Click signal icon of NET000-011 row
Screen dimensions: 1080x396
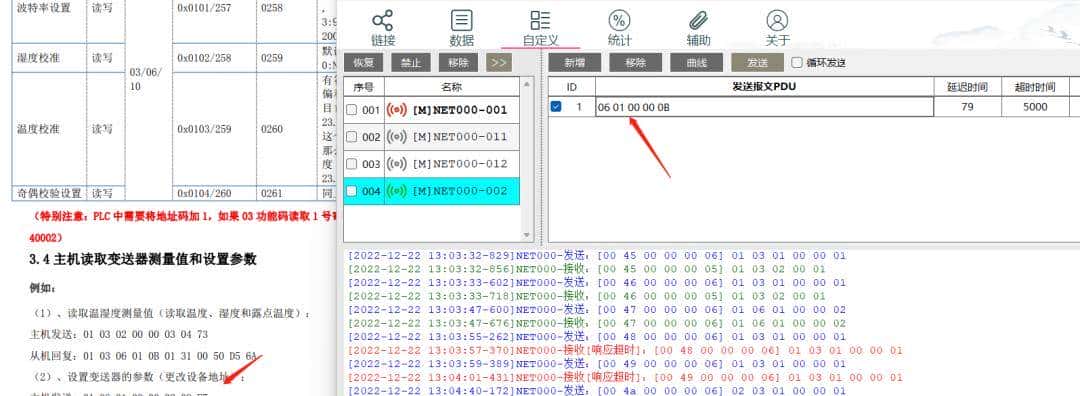[397, 137]
